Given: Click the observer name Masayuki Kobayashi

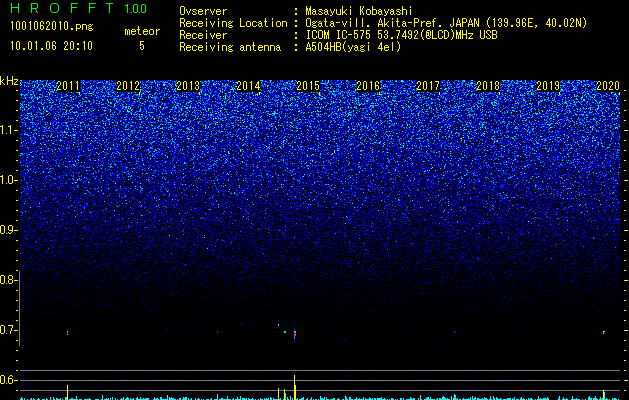Looking at the screenshot, I should 359,11.
